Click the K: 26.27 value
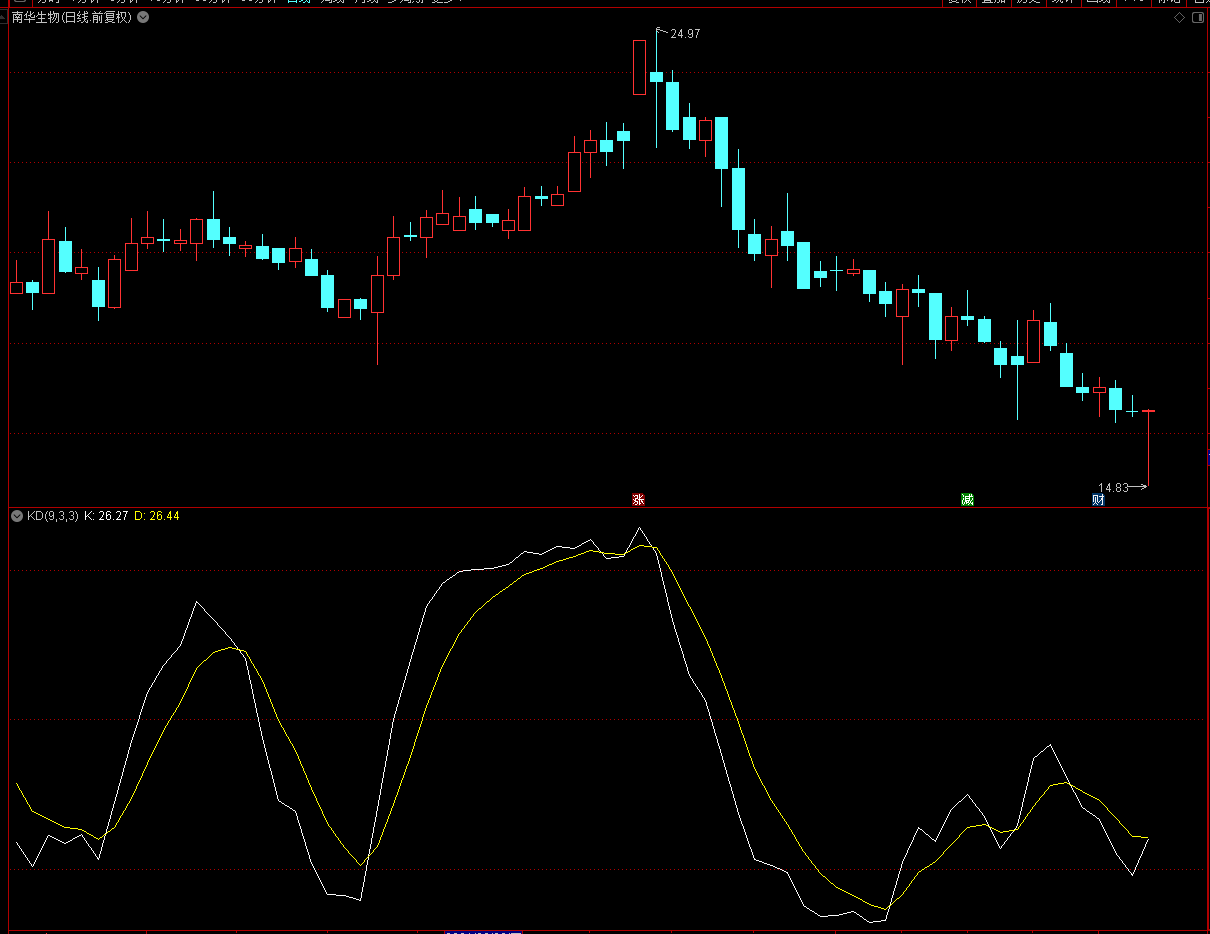This screenshot has height=934, width=1210. [105, 516]
